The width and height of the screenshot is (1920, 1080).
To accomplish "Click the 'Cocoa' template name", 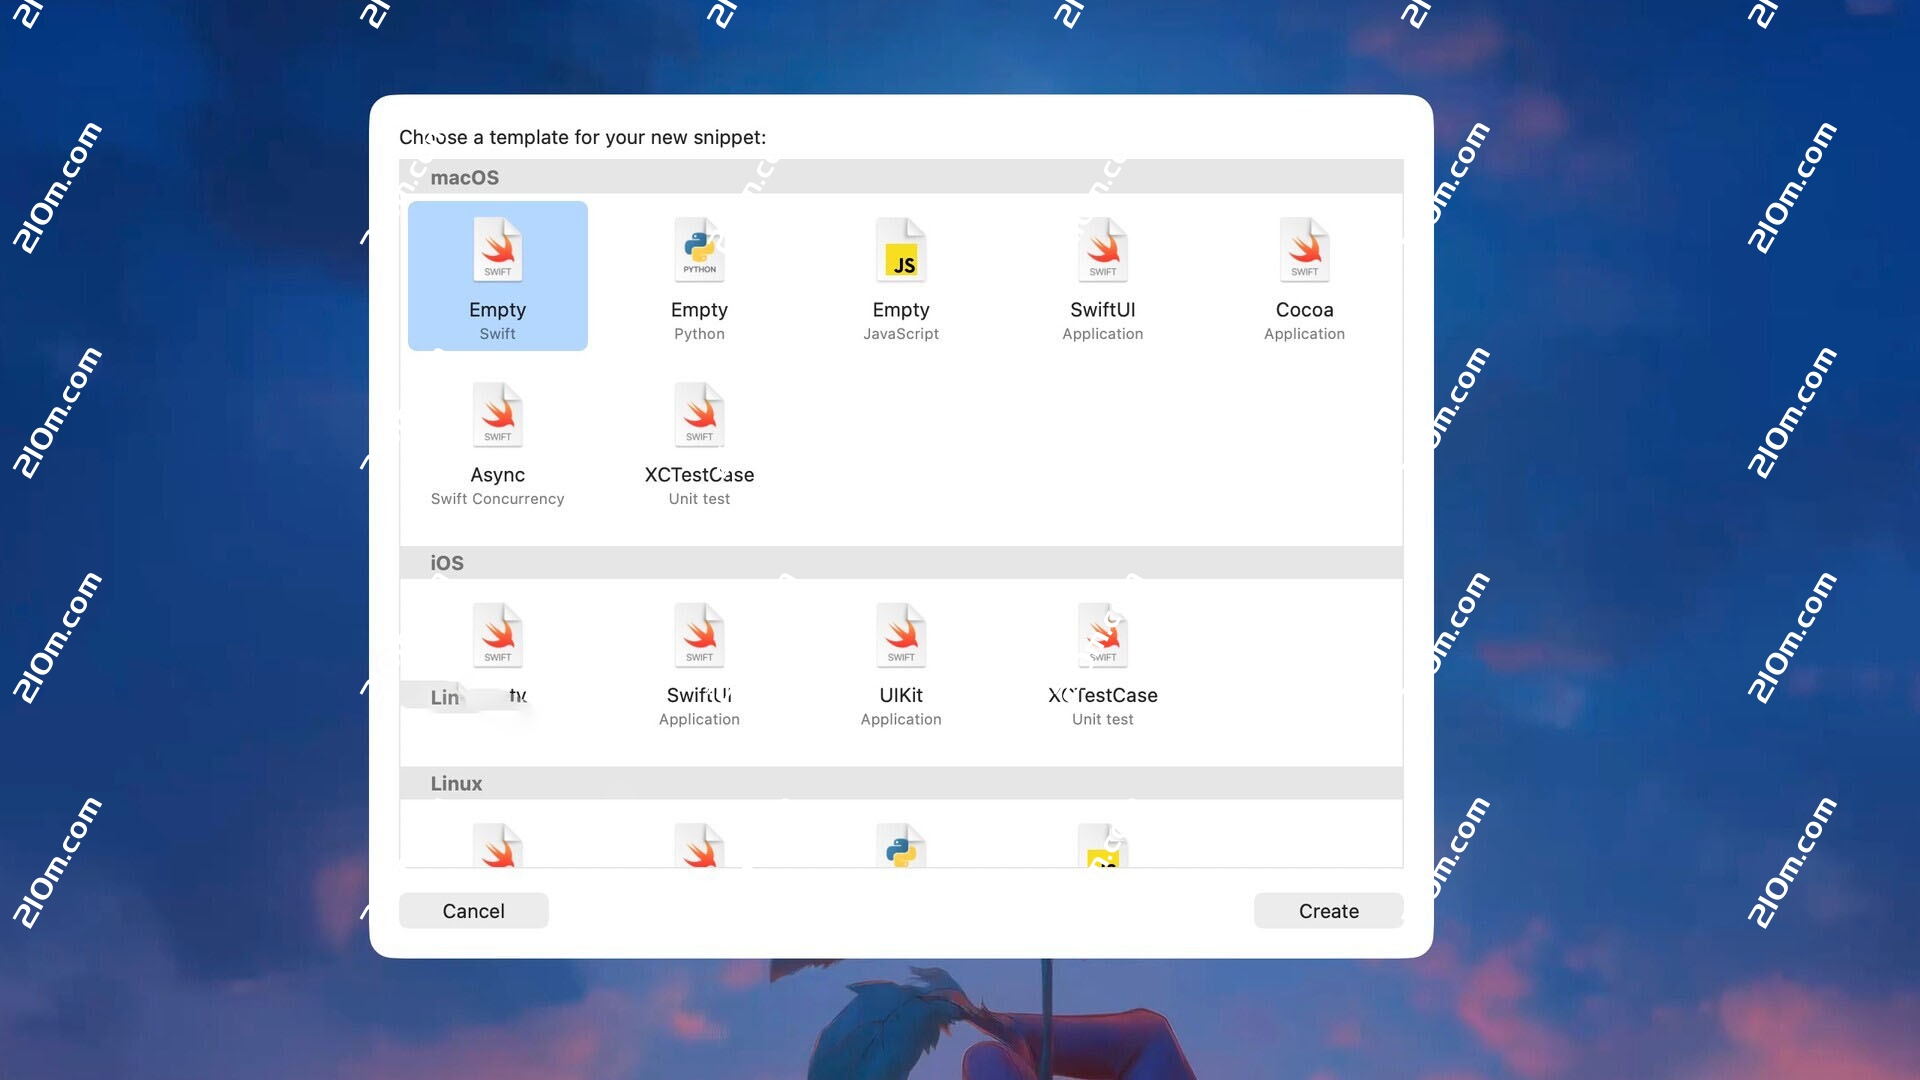I will (x=1305, y=310).
